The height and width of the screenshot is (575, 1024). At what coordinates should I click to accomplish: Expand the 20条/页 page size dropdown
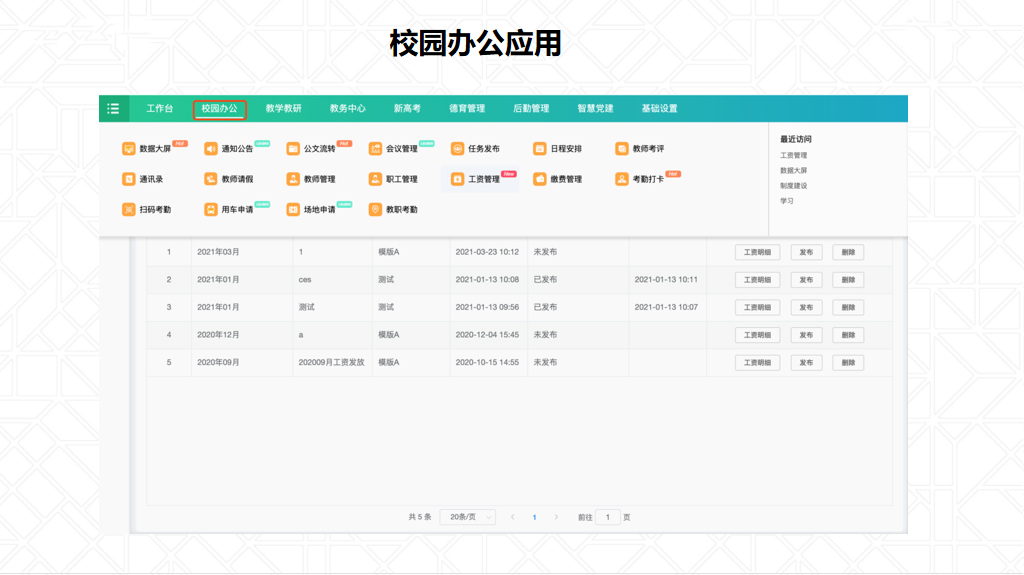point(467,517)
